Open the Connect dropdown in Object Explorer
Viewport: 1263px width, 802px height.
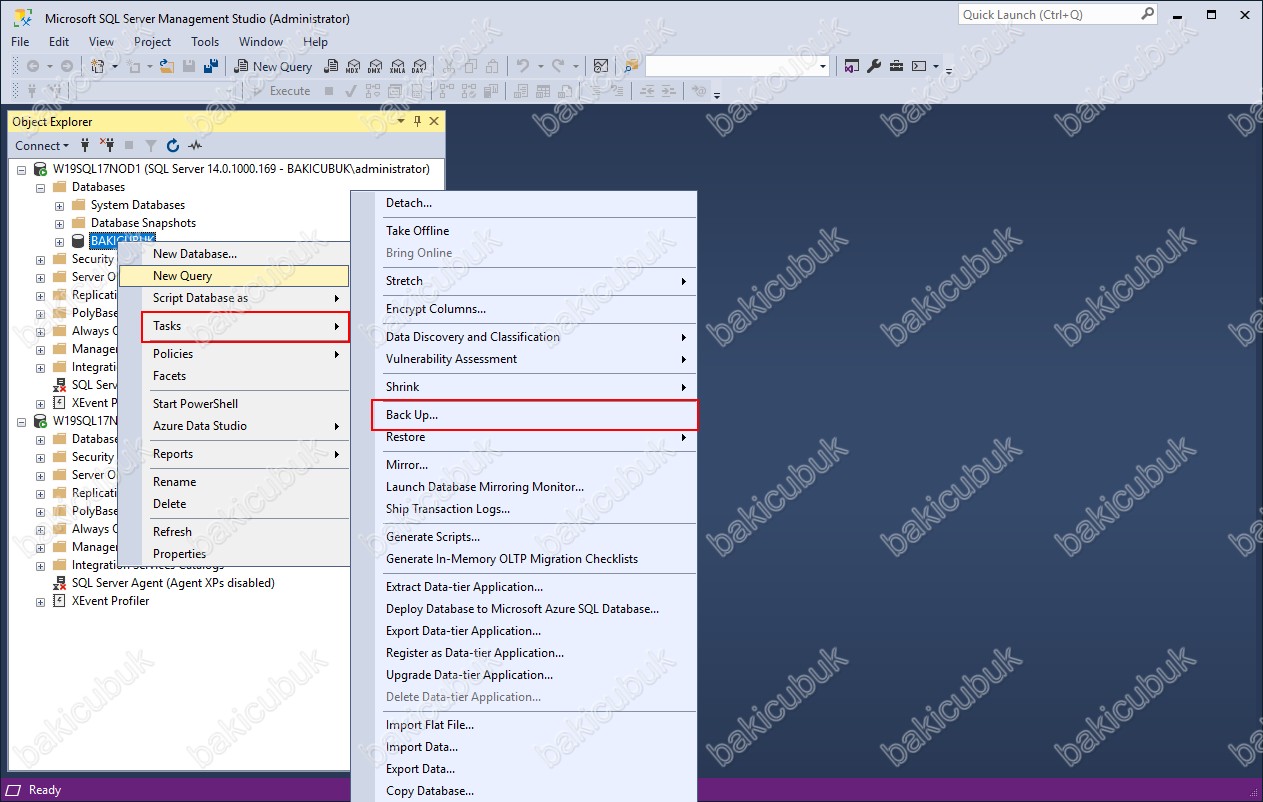click(42, 145)
